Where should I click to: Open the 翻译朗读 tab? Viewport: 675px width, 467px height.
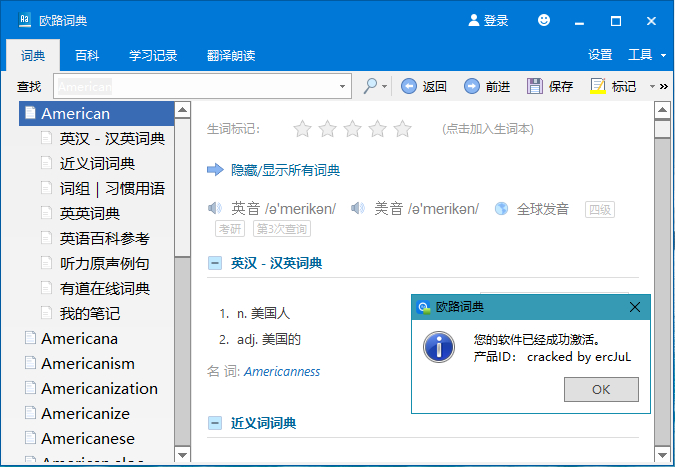[x=231, y=56]
